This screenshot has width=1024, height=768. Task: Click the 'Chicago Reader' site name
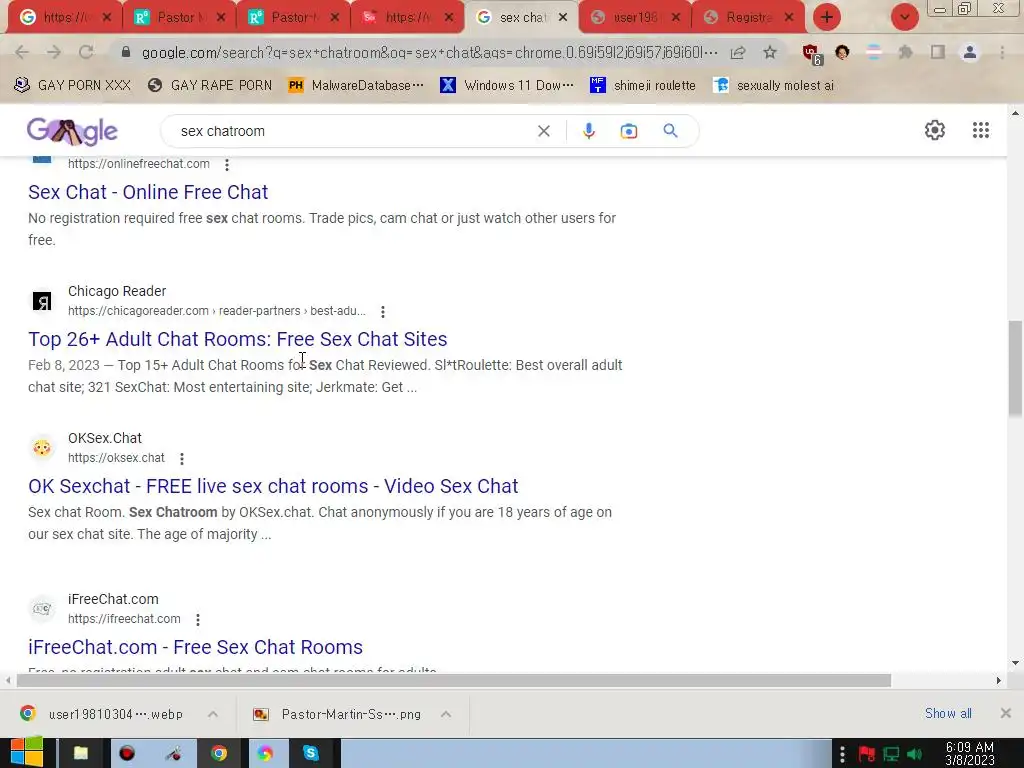(x=117, y=291)
